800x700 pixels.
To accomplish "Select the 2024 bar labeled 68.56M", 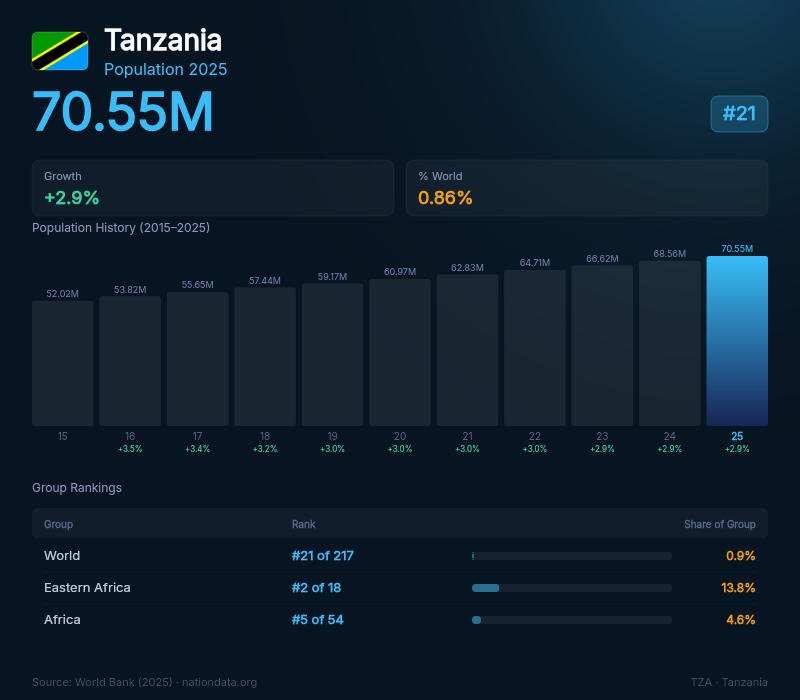I will (x=669, y=343).
